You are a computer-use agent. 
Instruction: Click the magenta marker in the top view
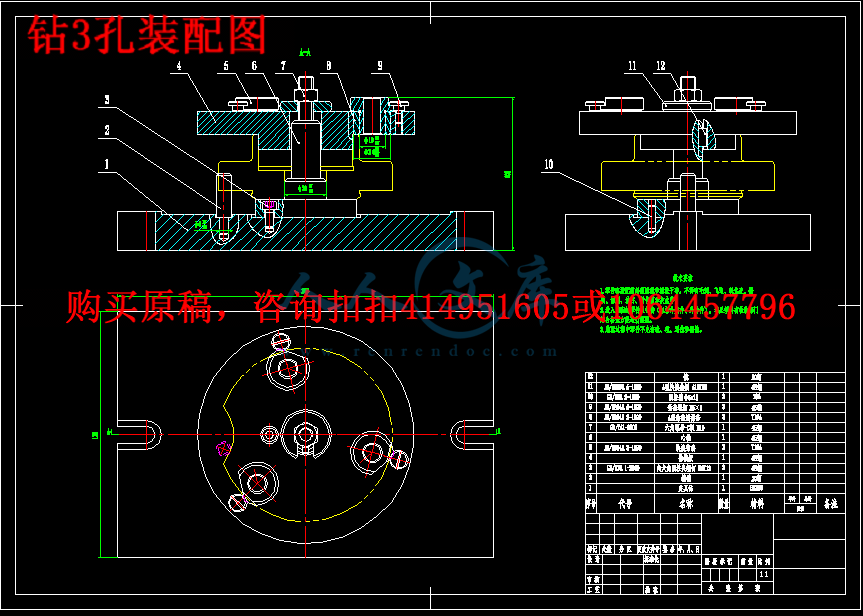tap(223, 449)
